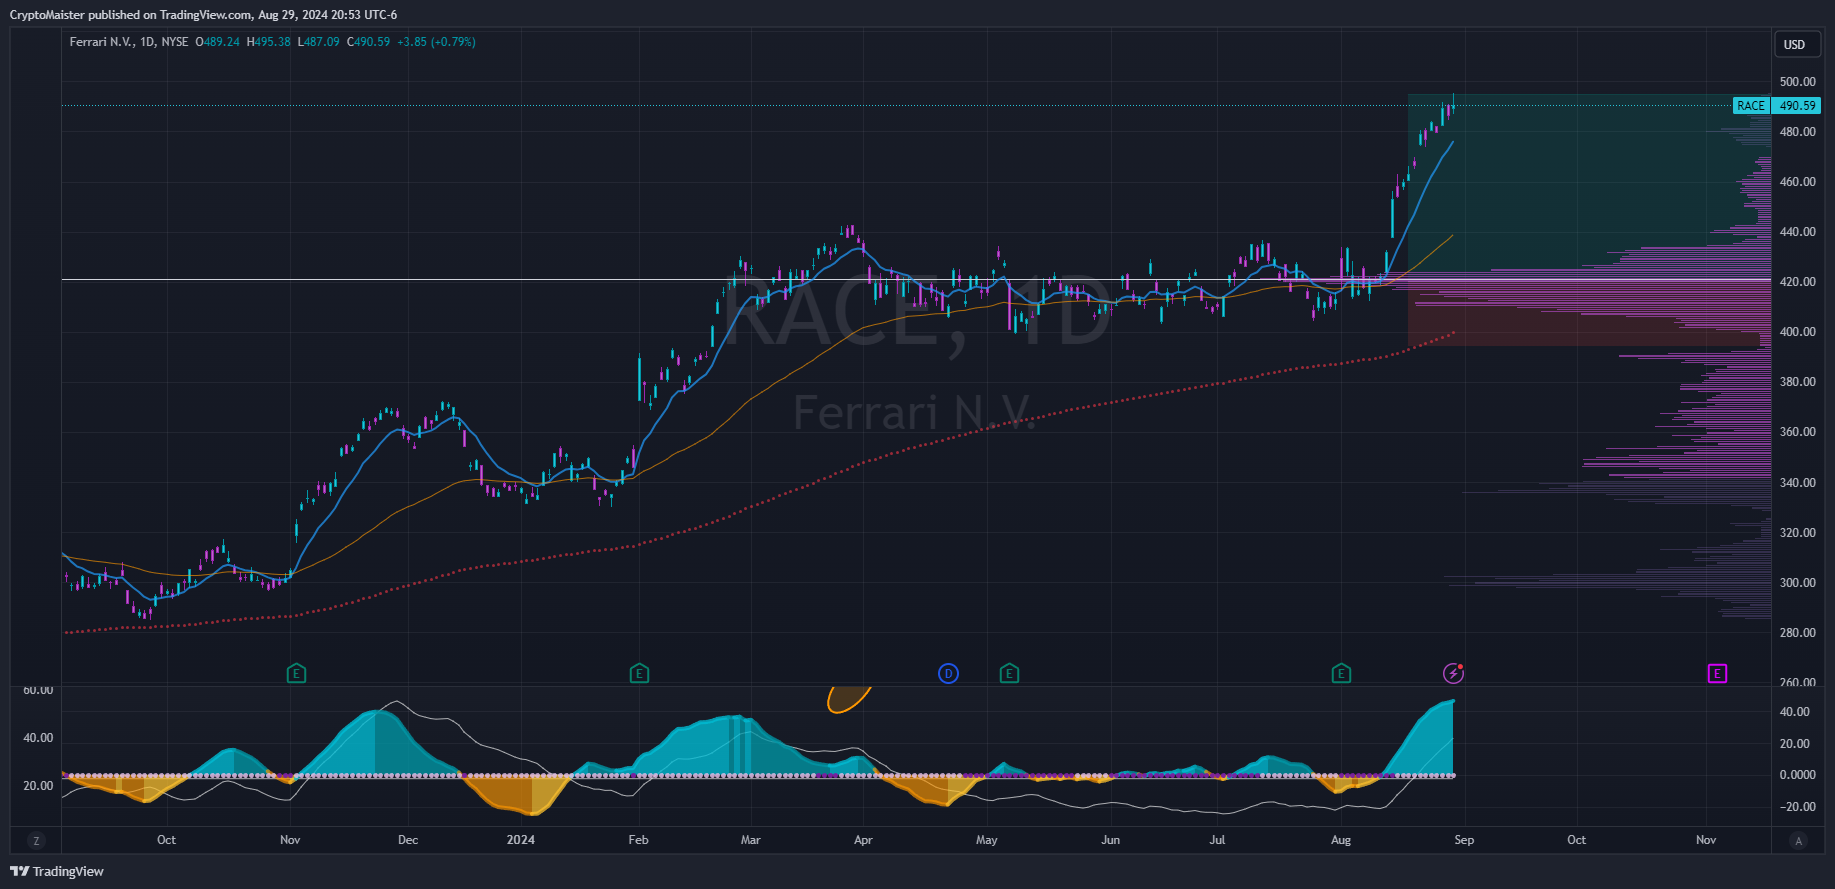Select the white horizontal line near 420
Screen dimensions: 1835x889
click(915, 280)
